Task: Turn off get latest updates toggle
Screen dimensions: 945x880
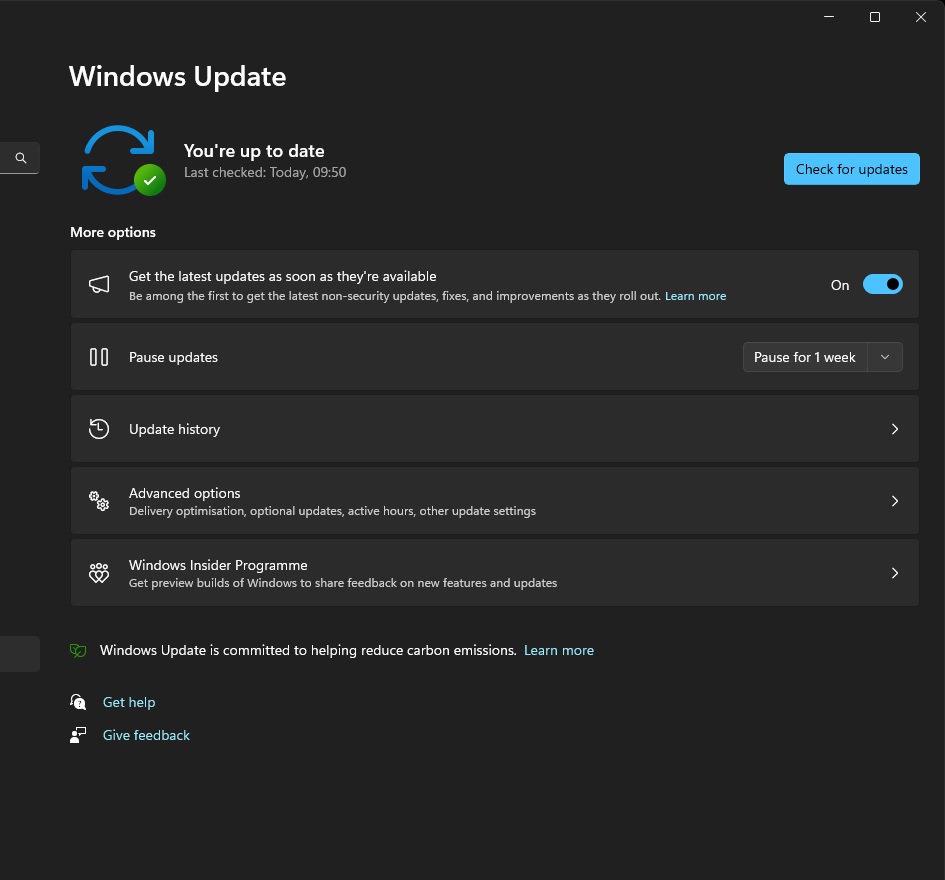Action: click(882, 284)
